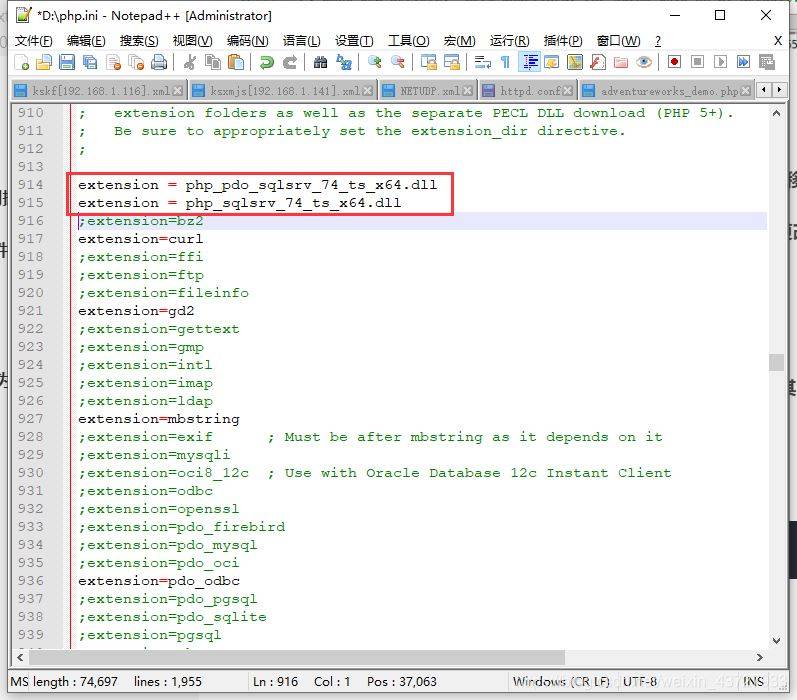Open the 文件(F) file menu
The image size is (797, 700).
tap(33, 41)
